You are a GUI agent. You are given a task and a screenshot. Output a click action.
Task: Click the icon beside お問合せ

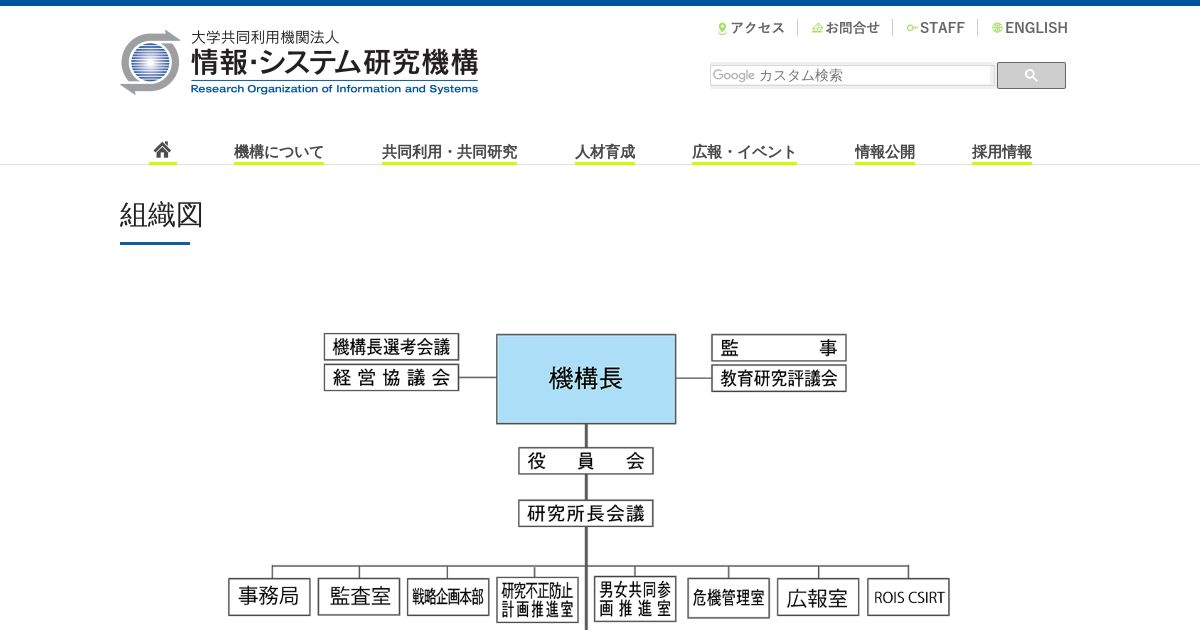pyautogui.click(x=817, y=28)
